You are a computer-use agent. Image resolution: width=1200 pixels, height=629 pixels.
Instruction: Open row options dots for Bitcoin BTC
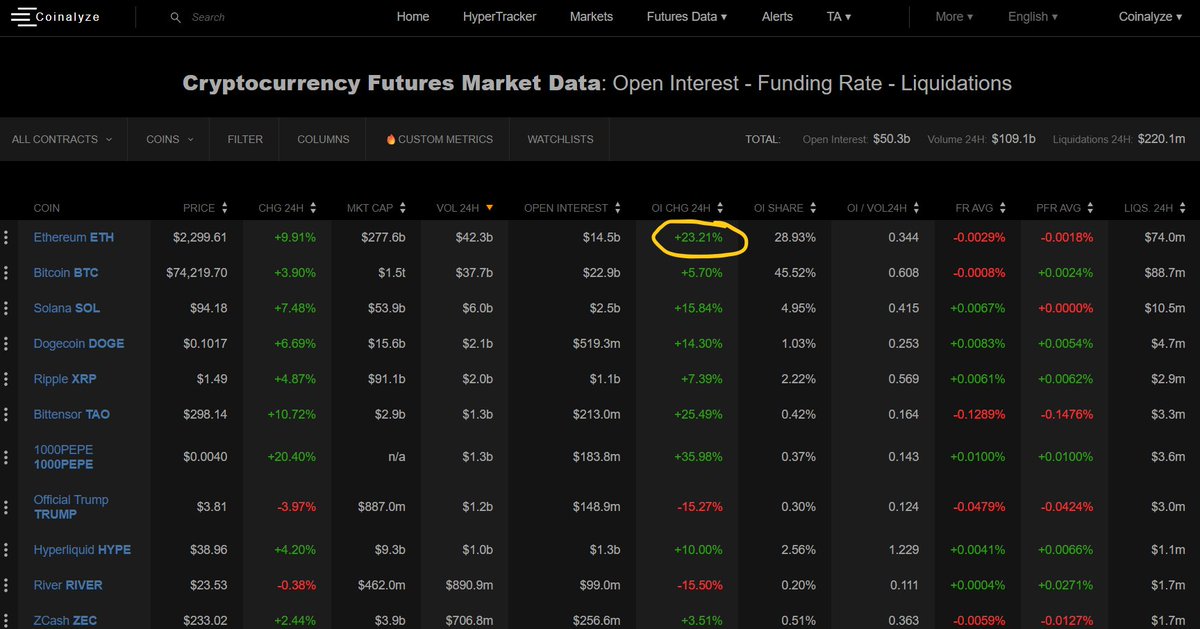pyautogui.click(x=6, y=273)
